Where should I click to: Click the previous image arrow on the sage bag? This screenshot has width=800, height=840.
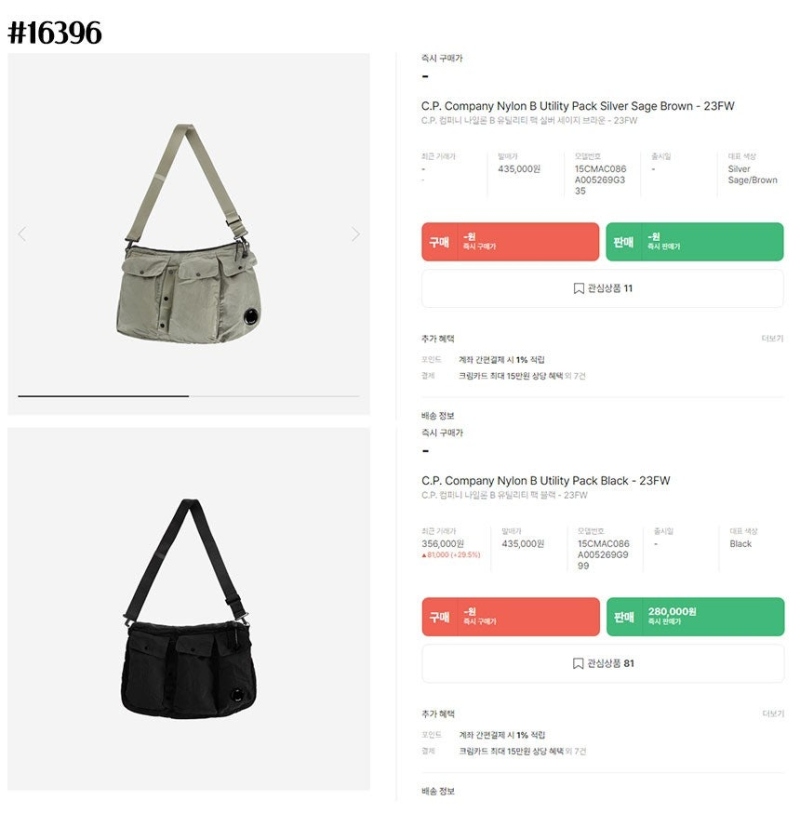click(22, 234)
